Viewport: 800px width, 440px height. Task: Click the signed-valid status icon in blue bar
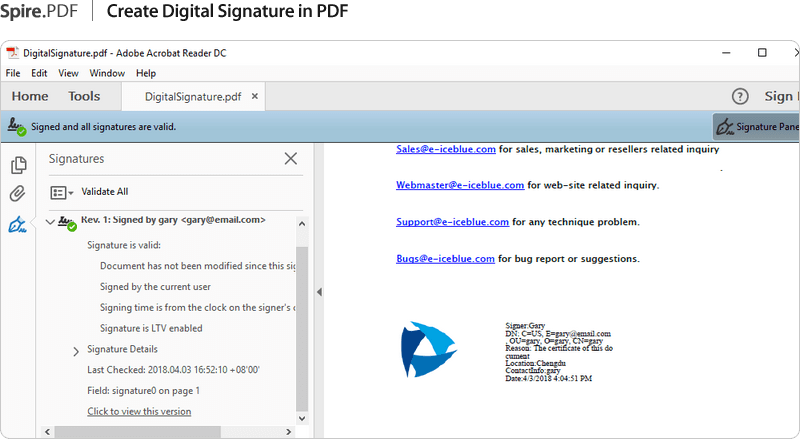[17, 127]
